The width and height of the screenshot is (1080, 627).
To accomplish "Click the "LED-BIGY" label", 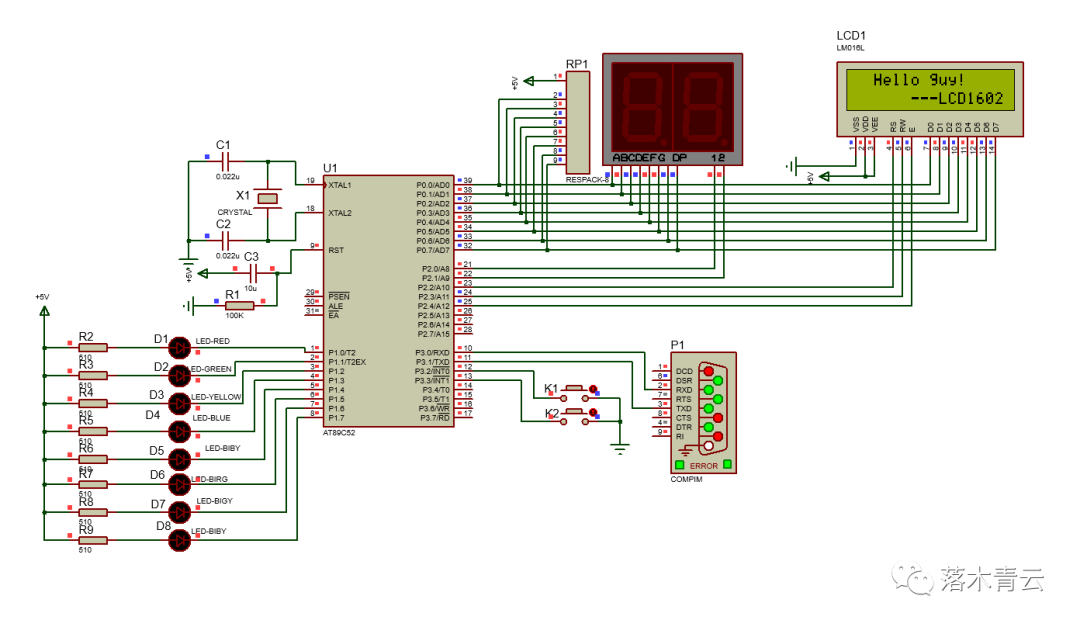I will [x=215, y=501].
